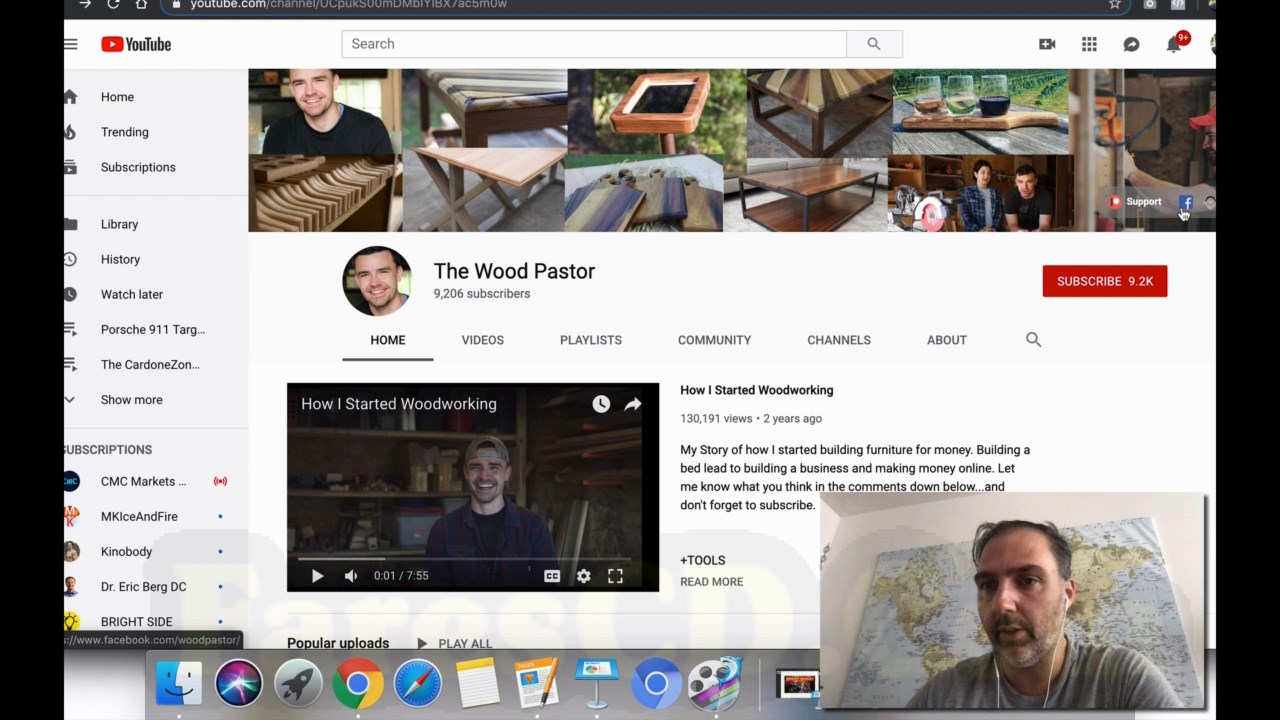This screenshot has height=720, width=1280.
Task: Open the ABOUT tab
Action: pos(947,340)
